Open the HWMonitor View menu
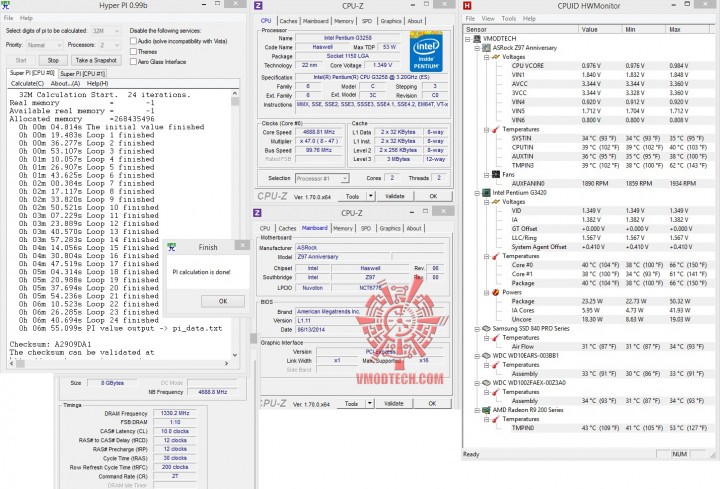The width and height of the screenshot is (720, 489). click(x=488, y=18)
